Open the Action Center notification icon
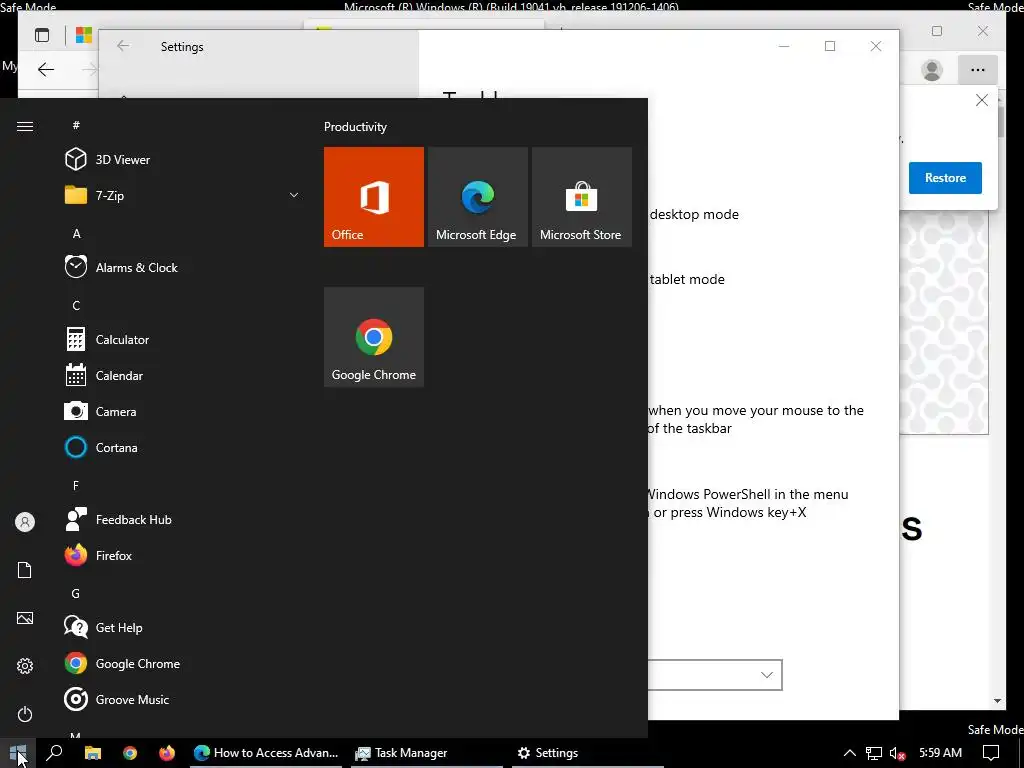The width and height of the screenshot is (1024, 768). (x=991, y=753)
